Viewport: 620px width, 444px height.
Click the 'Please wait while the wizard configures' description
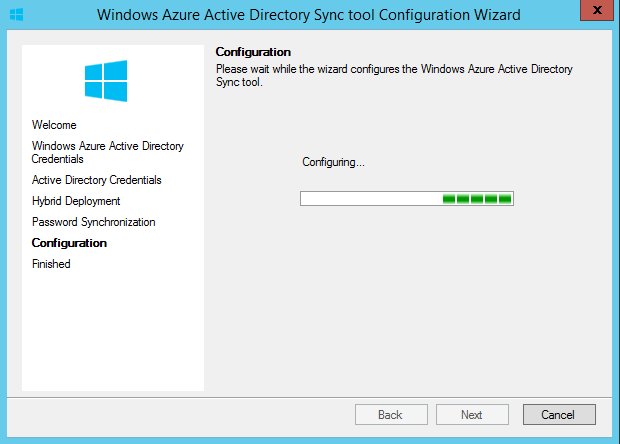click(x=394, y=75)
